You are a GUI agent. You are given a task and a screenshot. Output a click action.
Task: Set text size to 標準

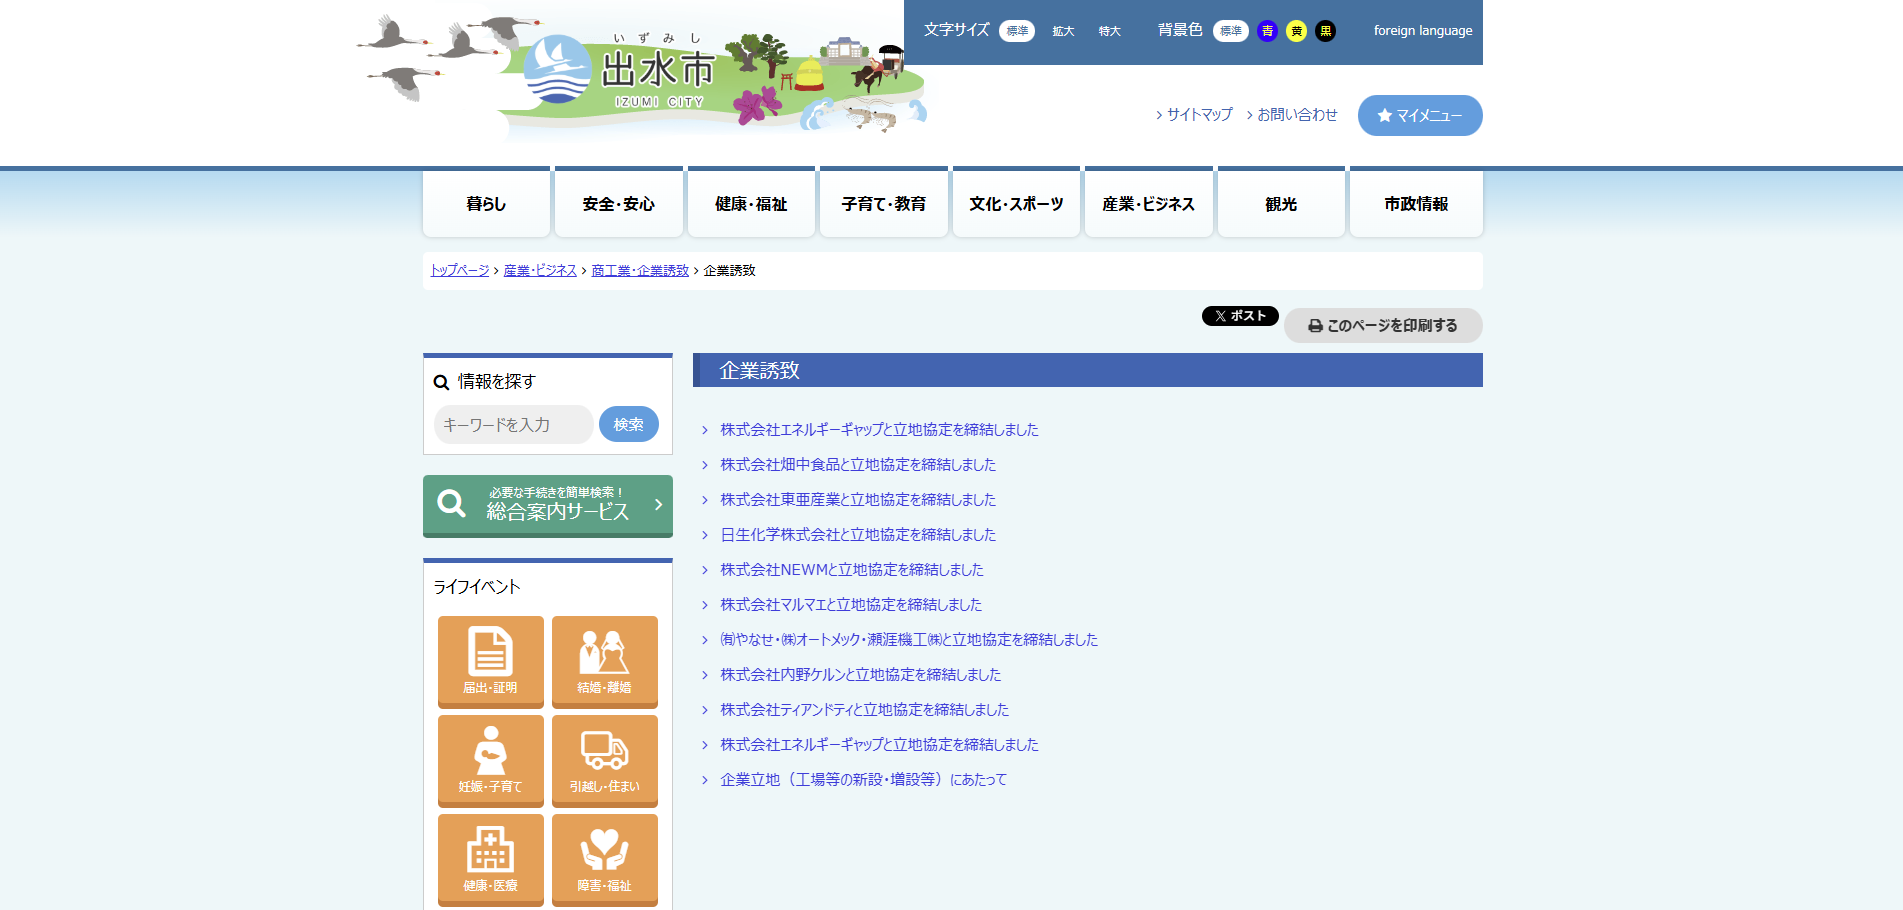(1017, 31)
